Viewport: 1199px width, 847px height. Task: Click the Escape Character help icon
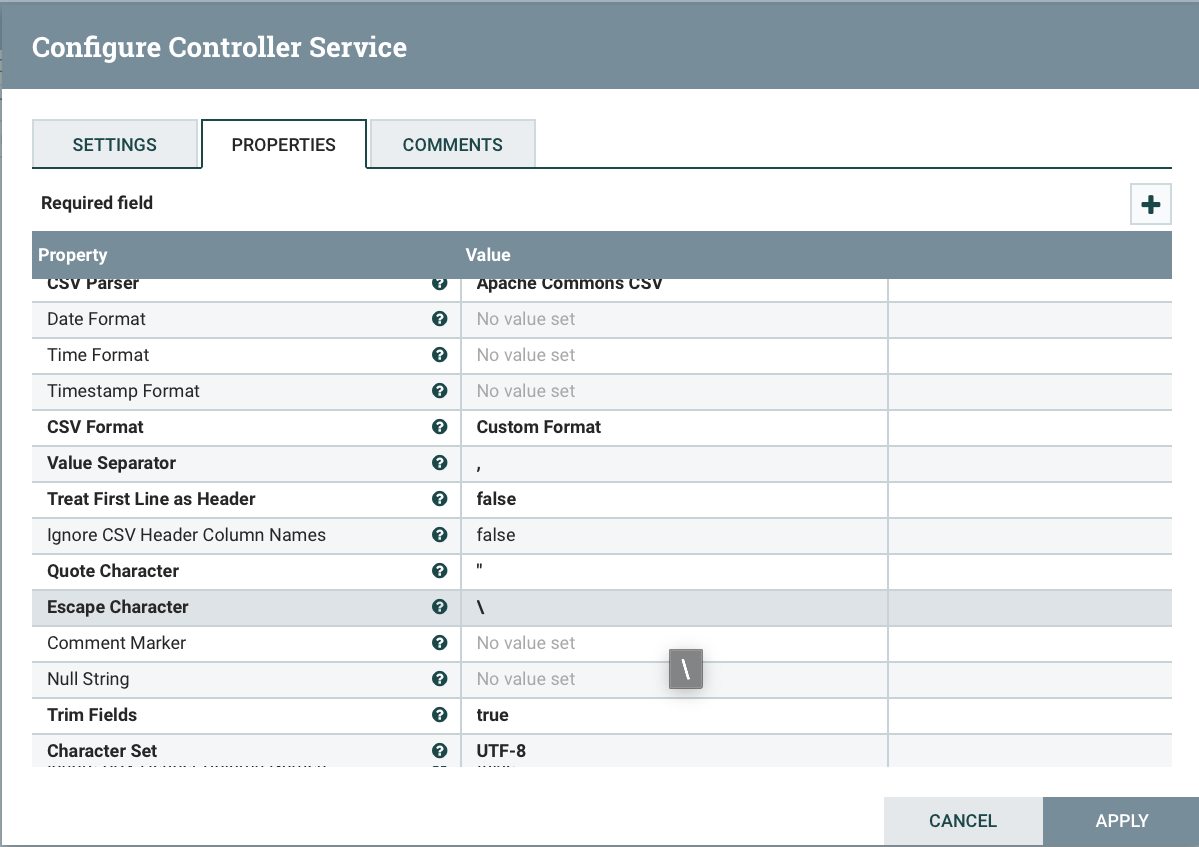coord(439,607)
